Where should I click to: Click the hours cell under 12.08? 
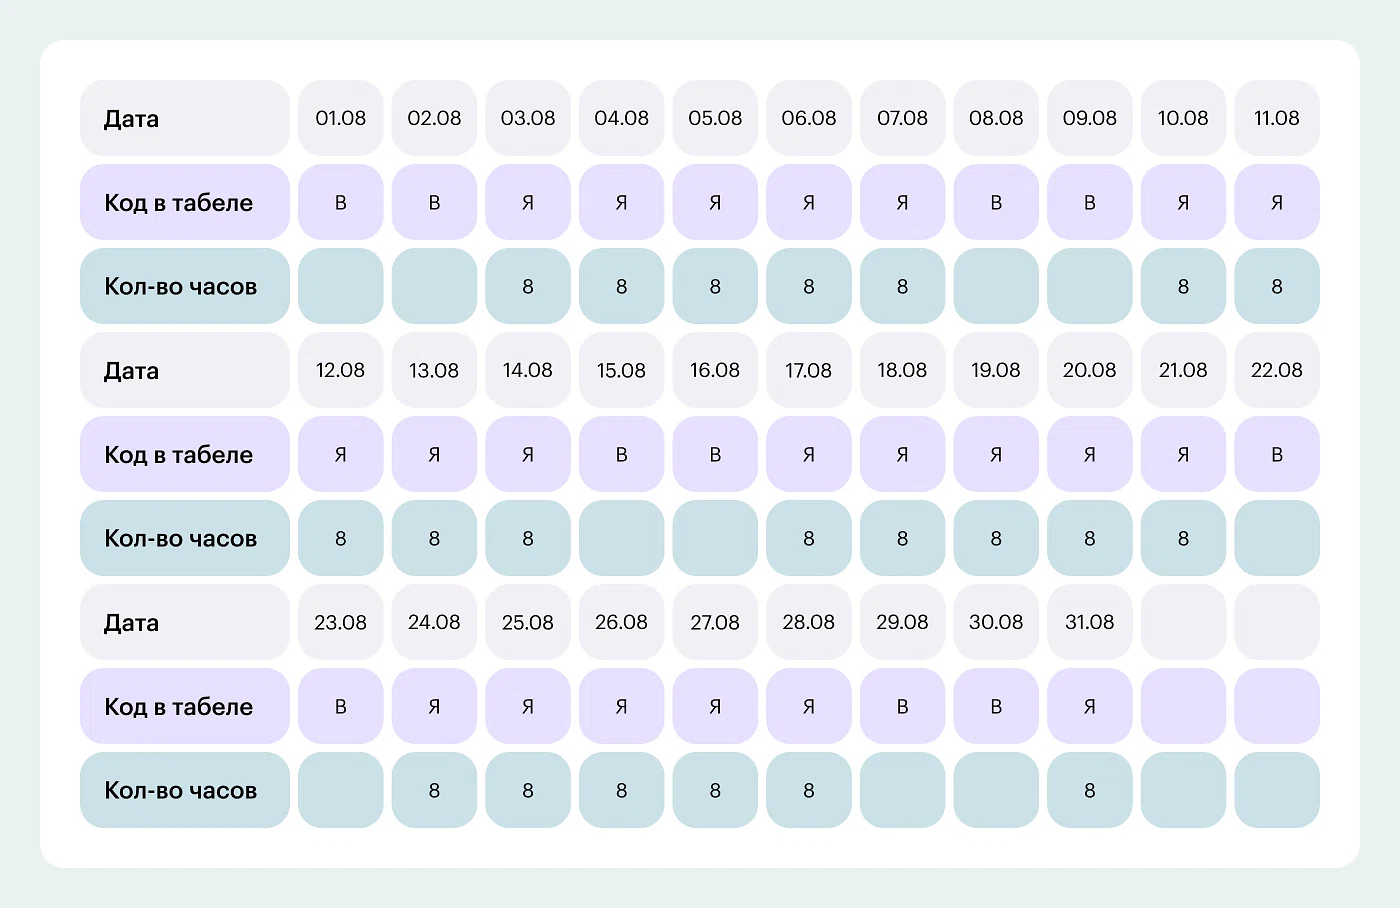click(340, 538)
